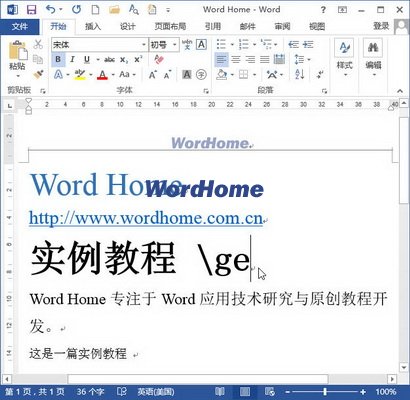This screenshot has height=400, width=410.
Task: Insert an enclosed character (字 in circle)
Action: 201,75
